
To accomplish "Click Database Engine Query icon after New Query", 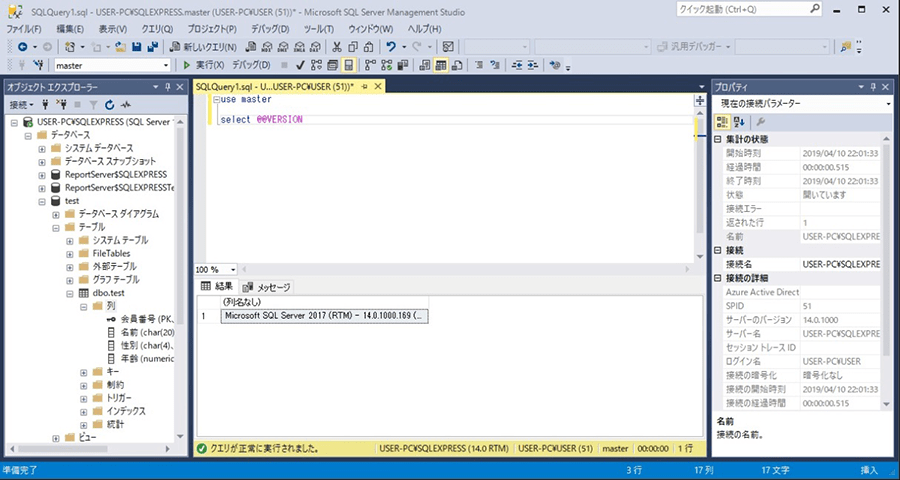I will tap(251, 47).
